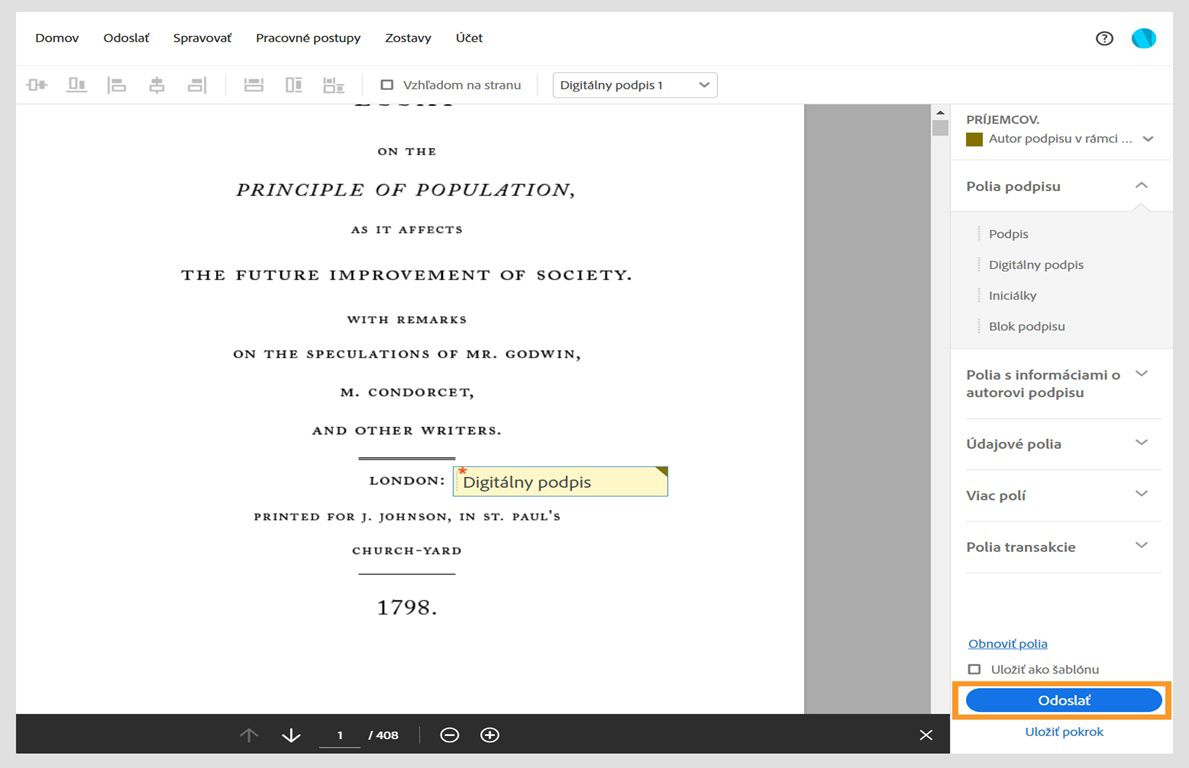Image resolution: width=1189 pixels, height=768 pixels.
Task: Open the Digitálny podpis 1 dropdown
Action: [x=635, y=85]
